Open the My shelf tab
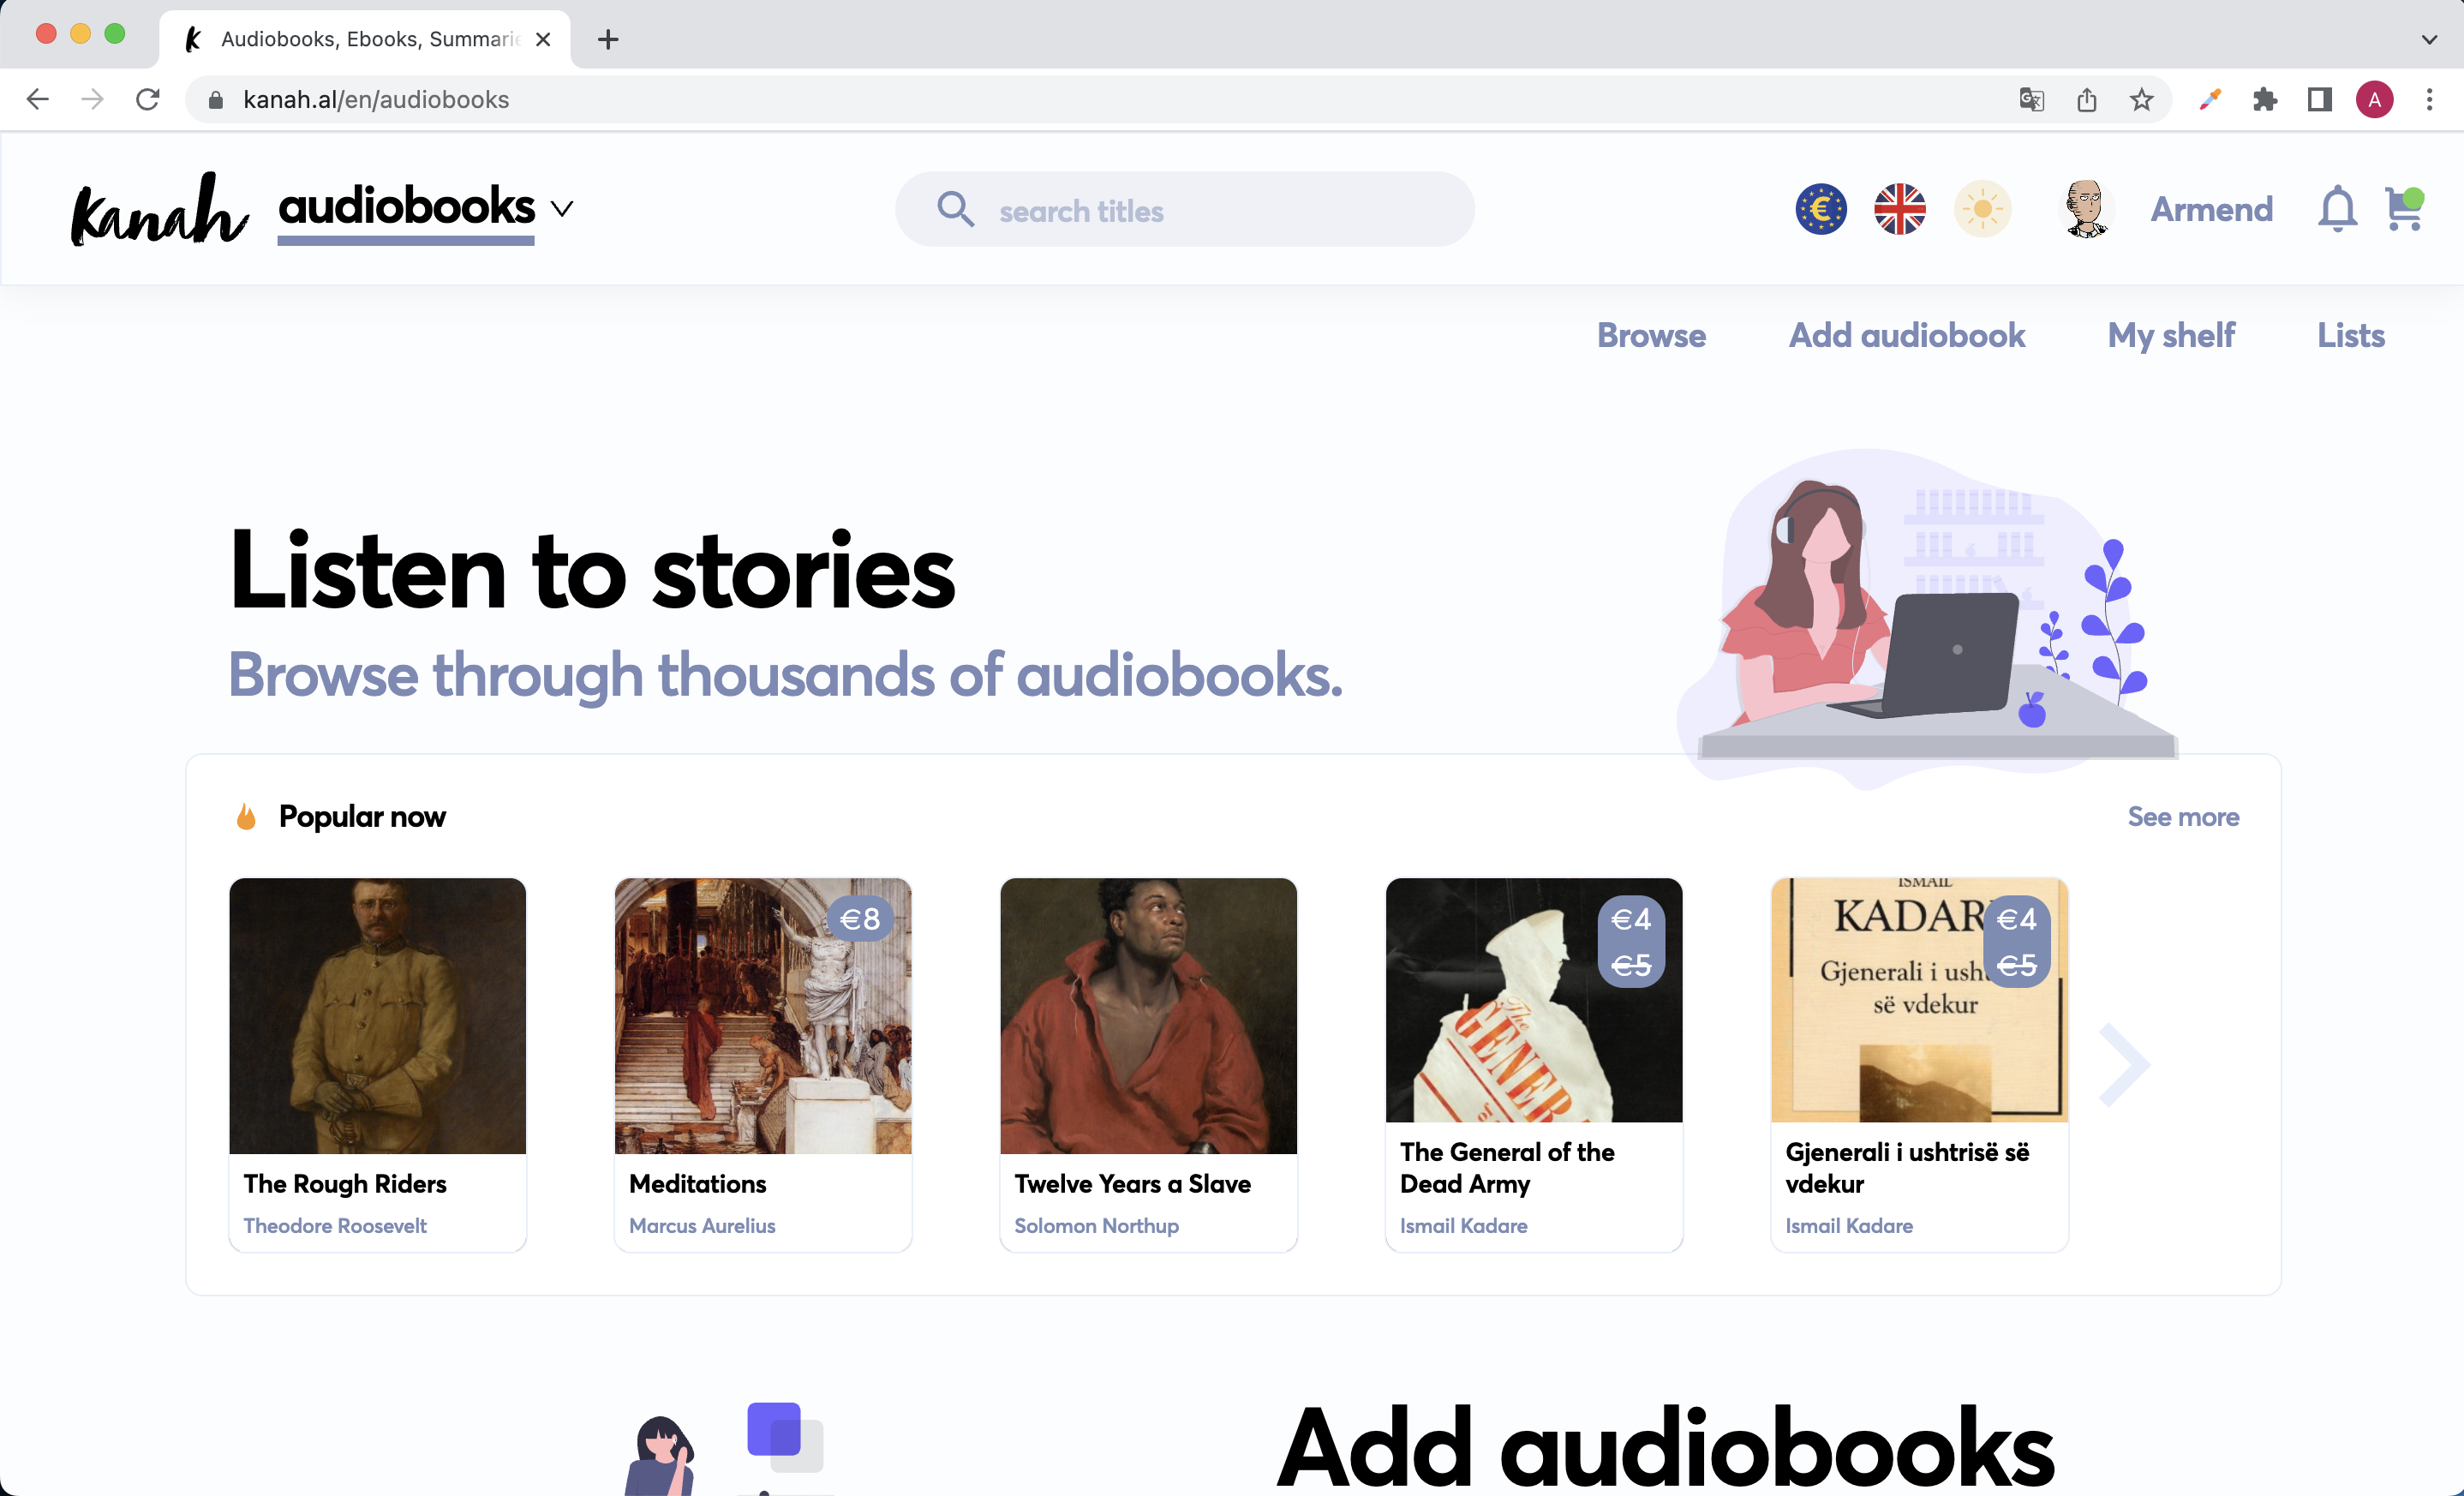 pos(2171,335)
